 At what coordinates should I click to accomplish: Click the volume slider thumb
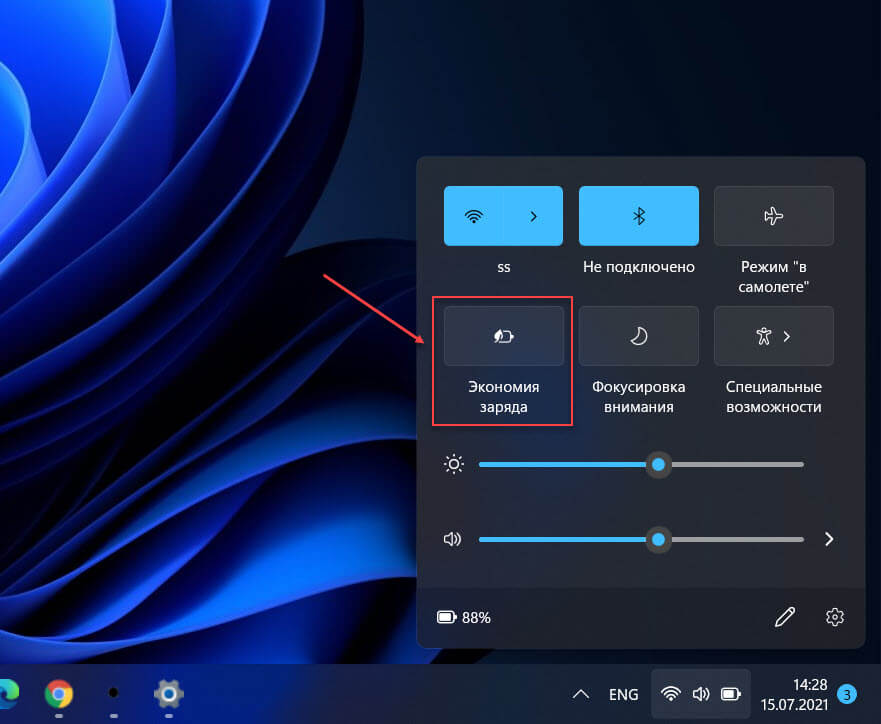click(658, 539)
